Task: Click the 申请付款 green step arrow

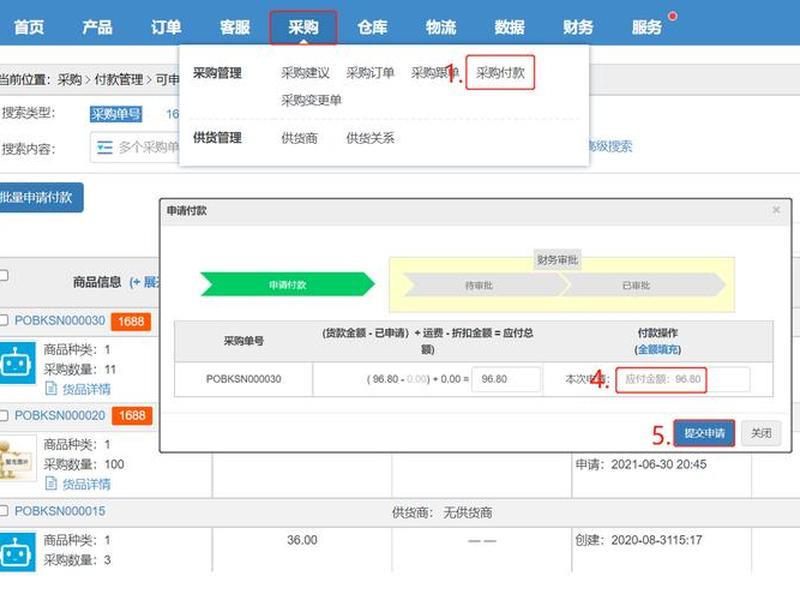Action: tap(287, 285)
